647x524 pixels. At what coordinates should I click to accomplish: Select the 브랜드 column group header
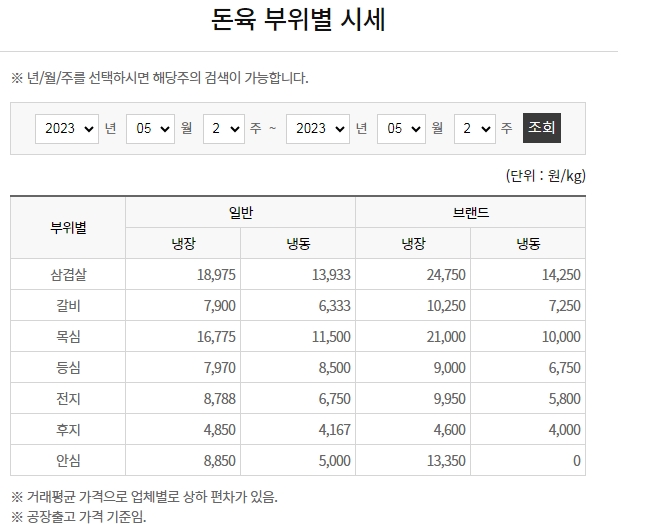pyautogui.click(x=470, y=213)
